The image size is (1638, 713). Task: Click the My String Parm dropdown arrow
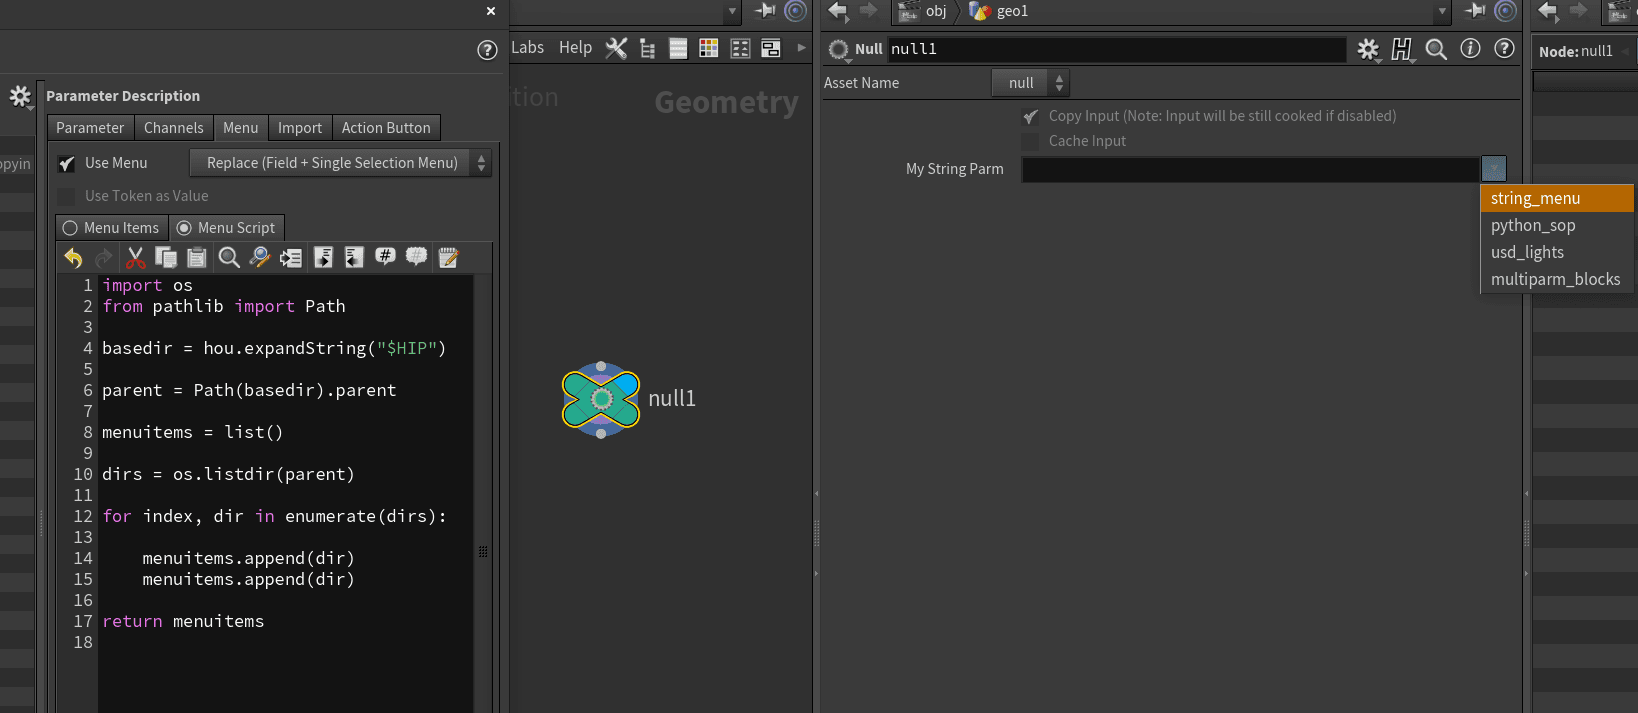[1493, 169]
